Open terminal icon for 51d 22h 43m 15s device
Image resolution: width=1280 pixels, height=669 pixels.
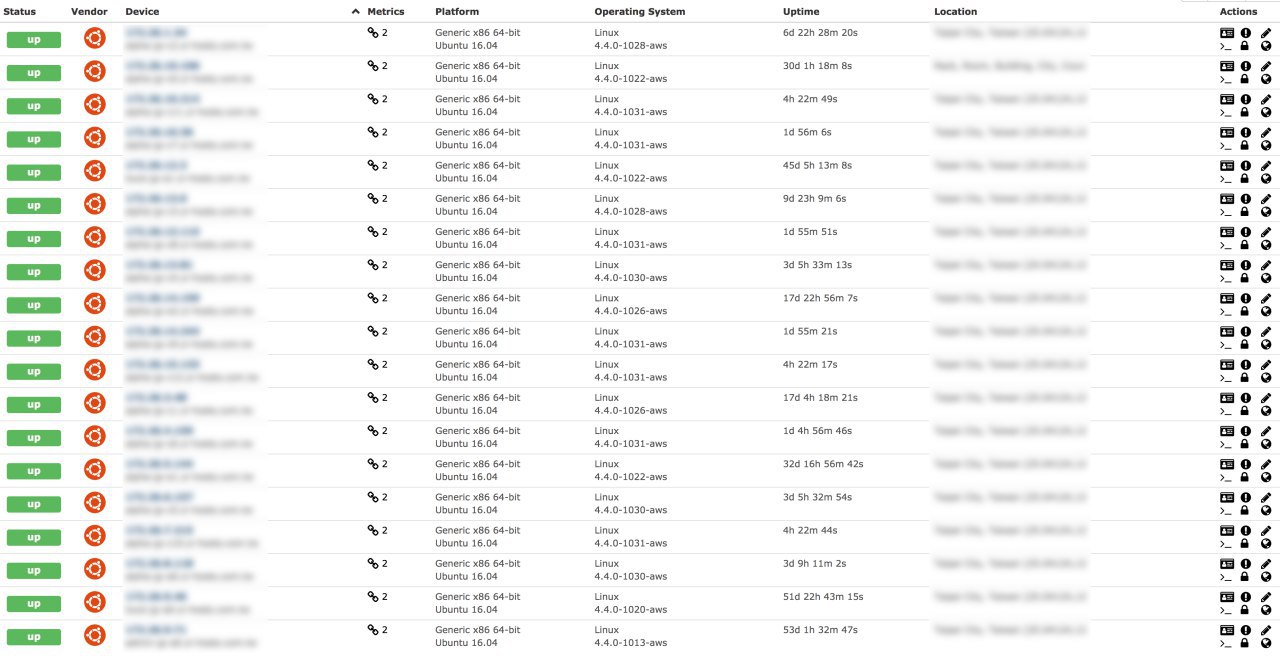click(x=1226, y=609)
